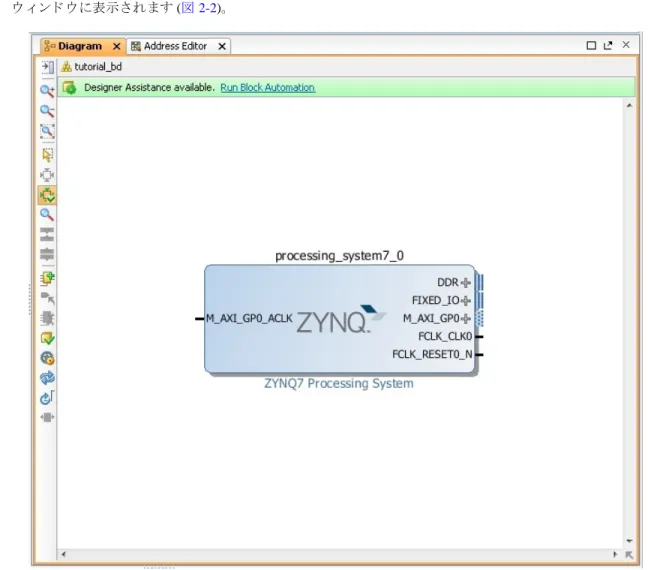This screenshot has width=648, height=570.
Task: Close the Diagram tab
Action: [117, 46]
